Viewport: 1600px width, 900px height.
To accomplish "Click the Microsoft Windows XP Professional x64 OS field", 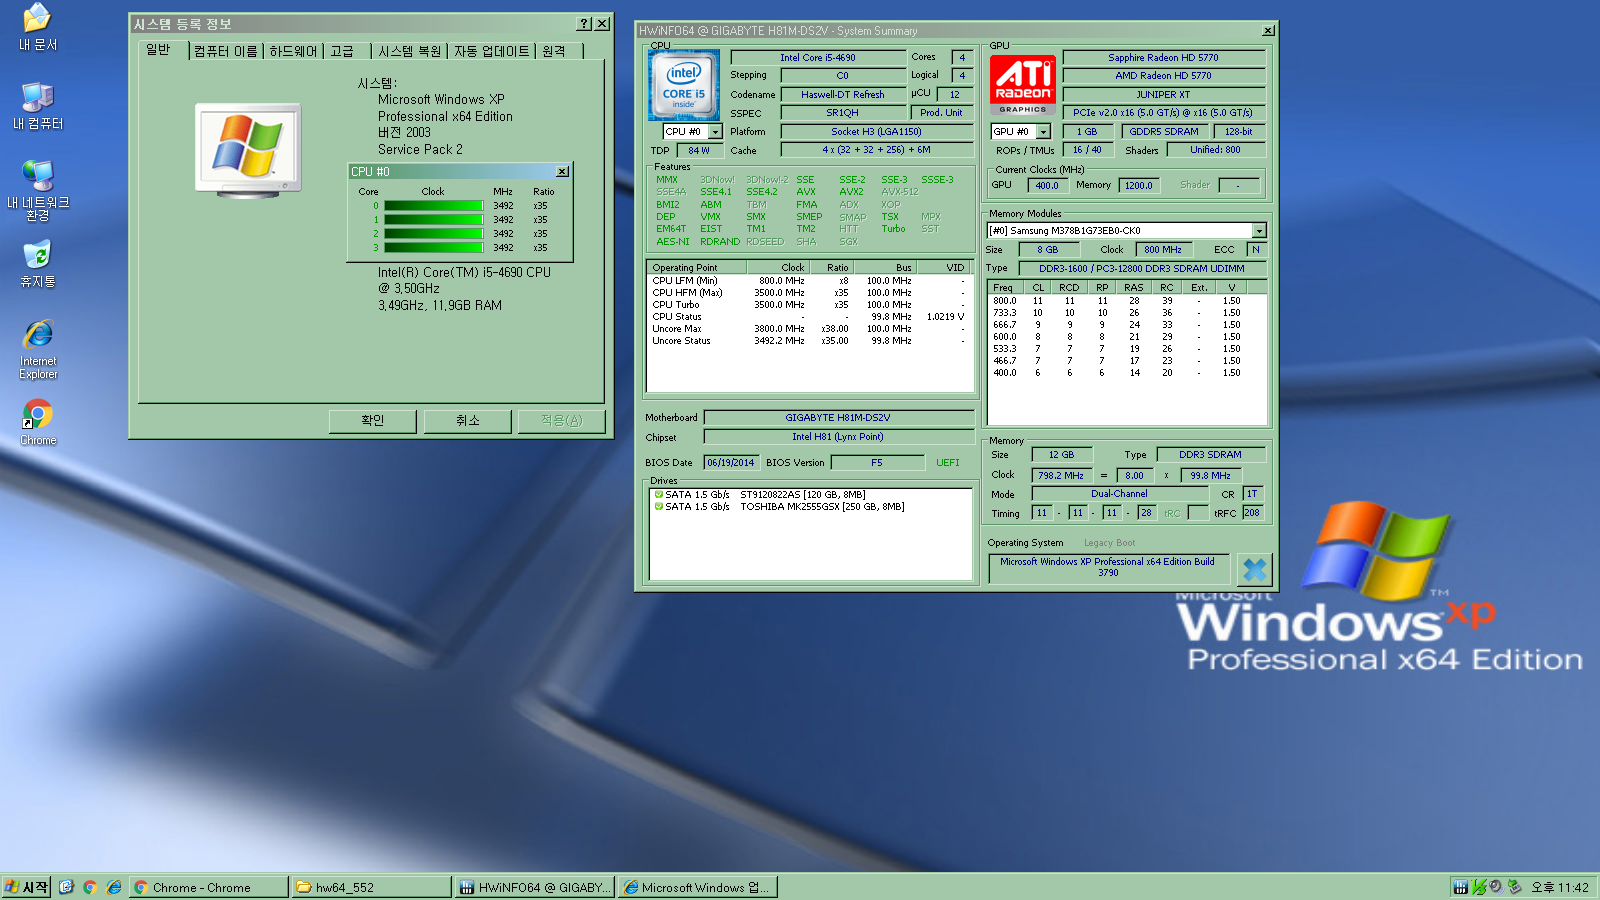I will pyautogui.click(x=1108, y=568).
